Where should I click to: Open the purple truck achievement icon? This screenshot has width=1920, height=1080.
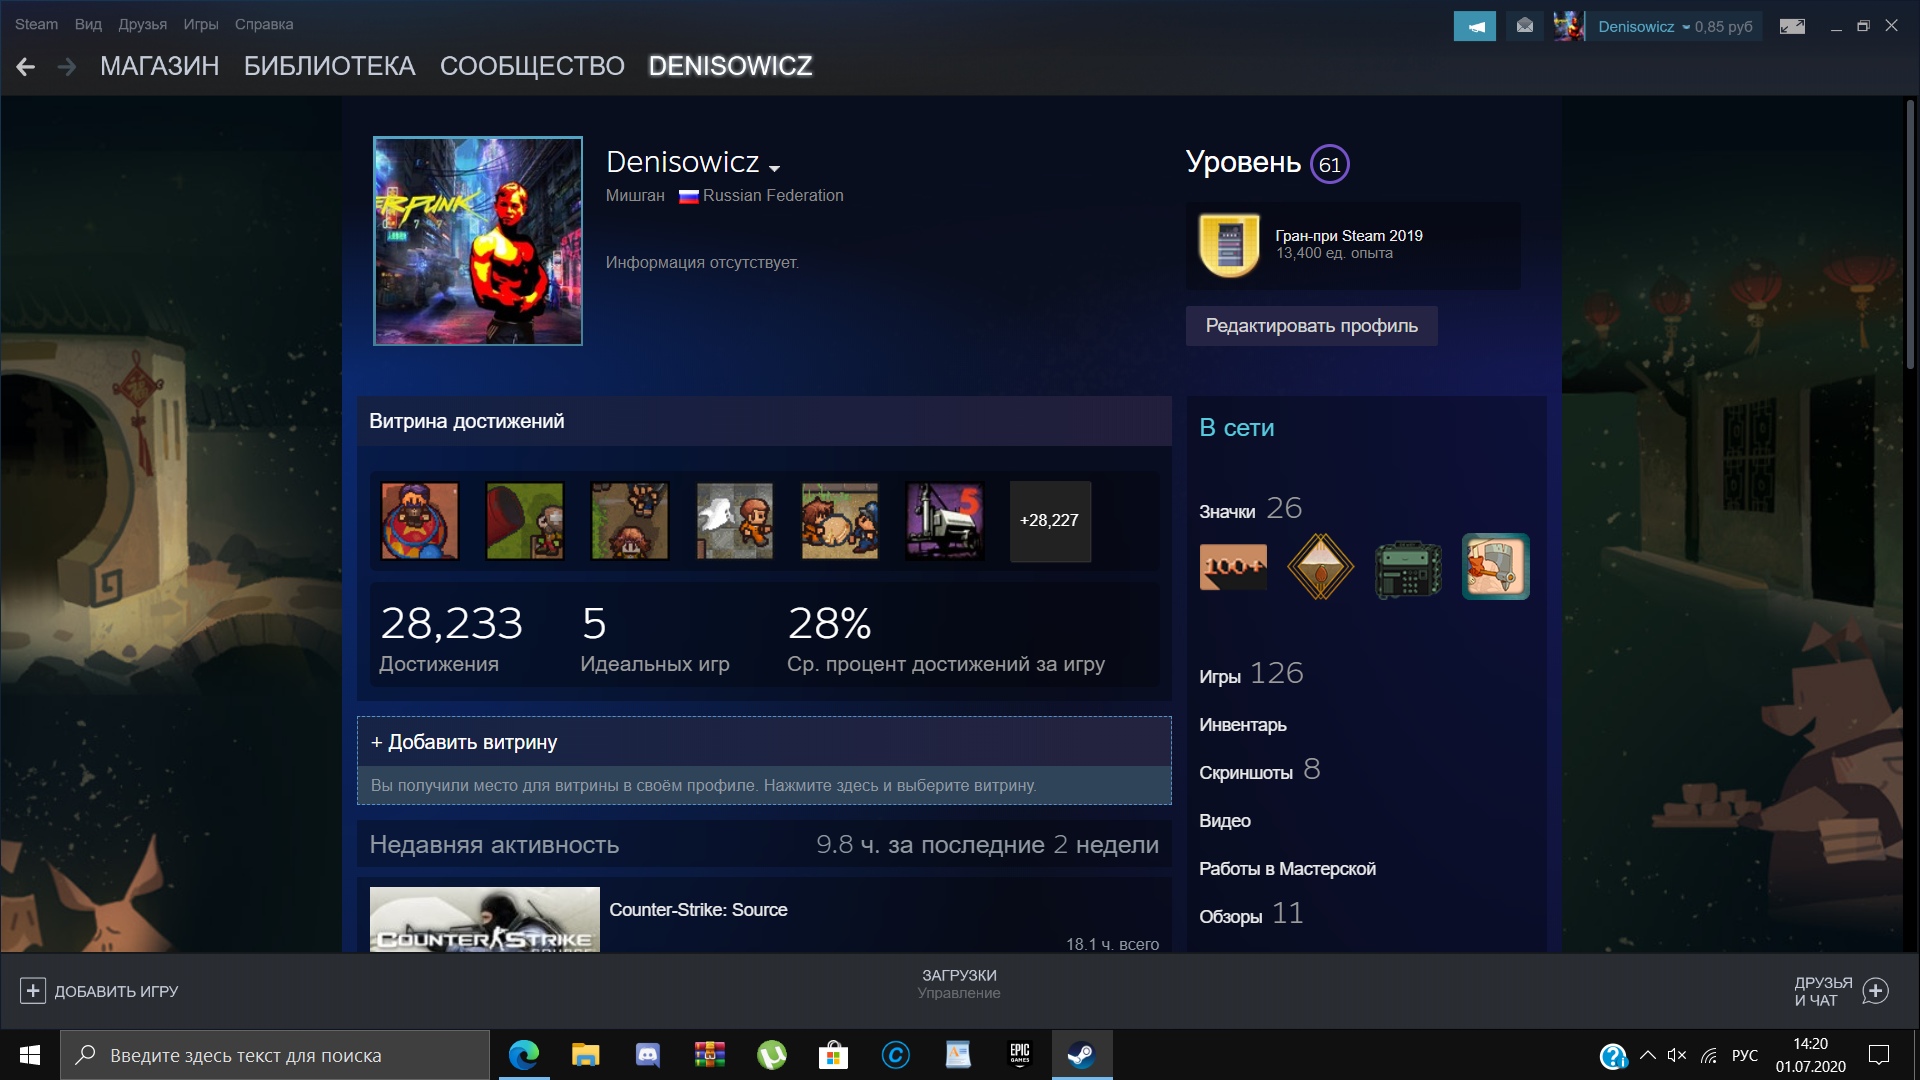click(945, 521)
